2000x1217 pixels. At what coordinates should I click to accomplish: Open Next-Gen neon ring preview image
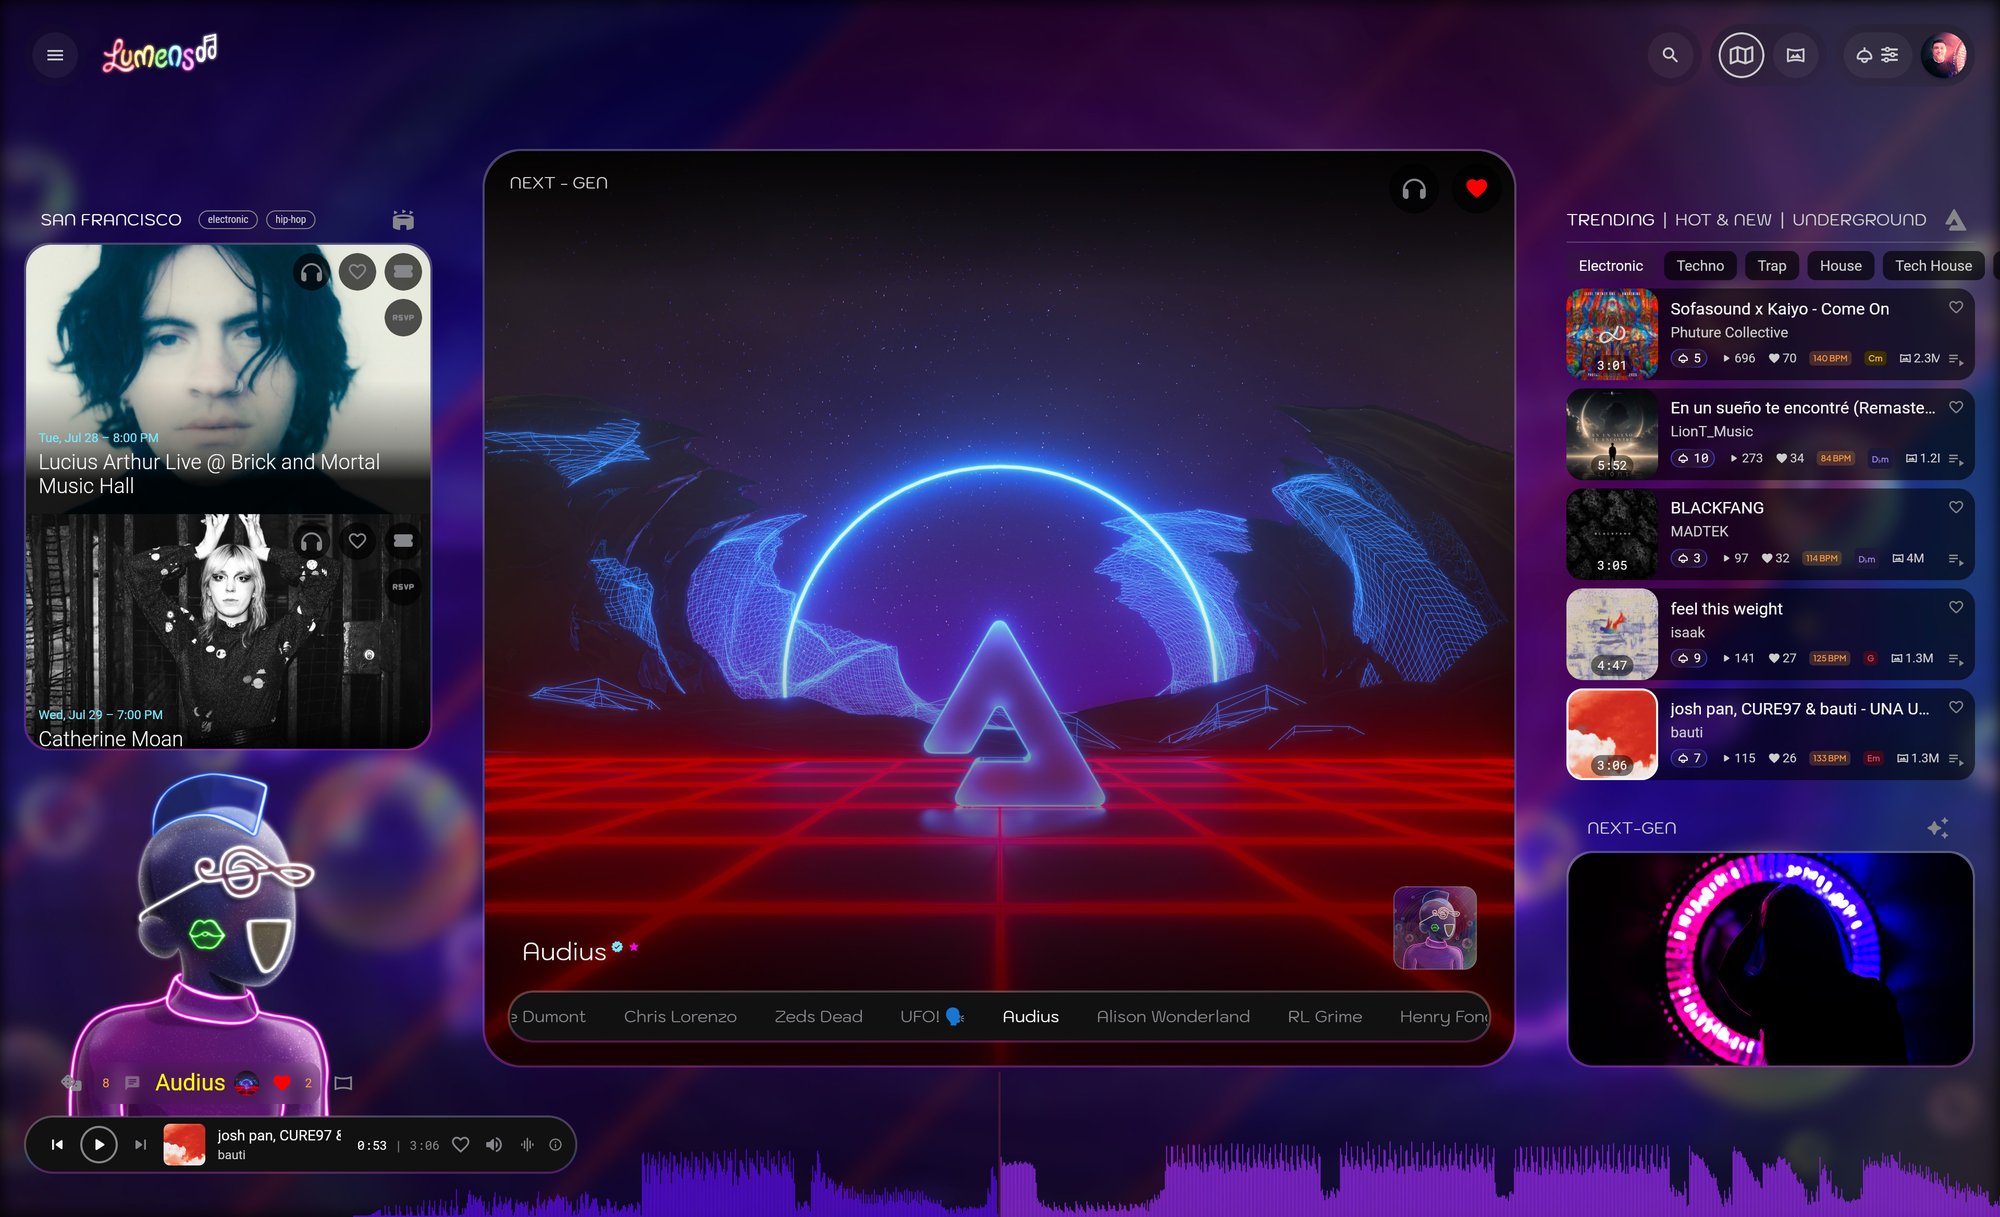pos(1770,959)
